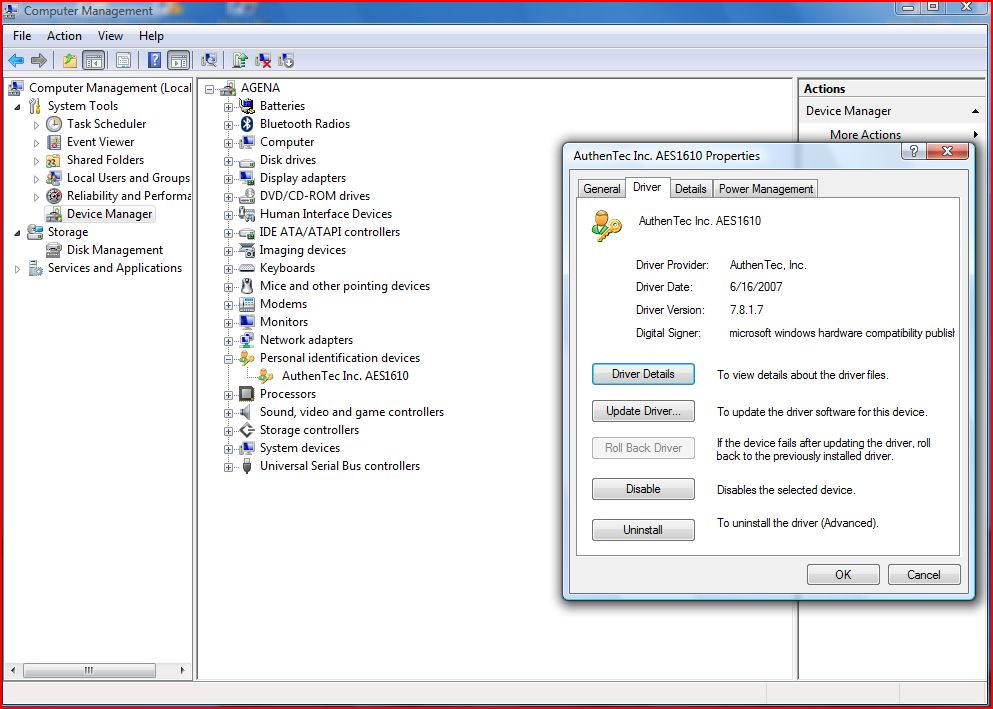Click the Sound, video and game controllers icon
993x709 pixels.
[247, 412]
